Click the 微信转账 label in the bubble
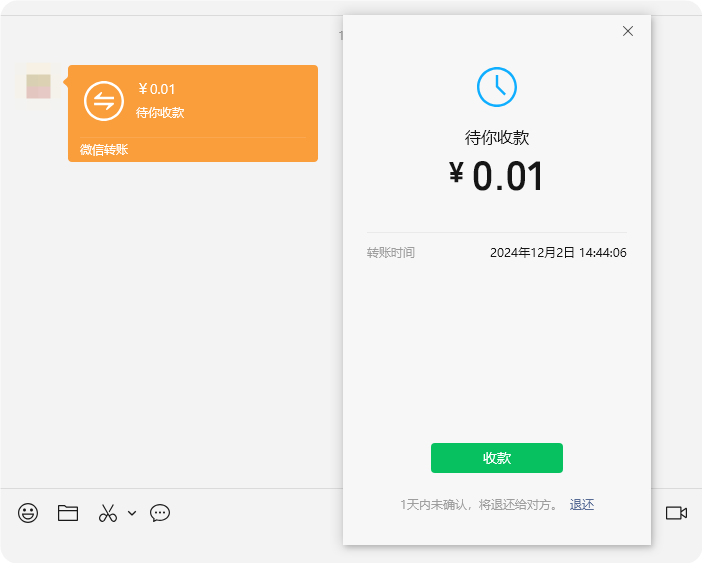 (104, 149)
